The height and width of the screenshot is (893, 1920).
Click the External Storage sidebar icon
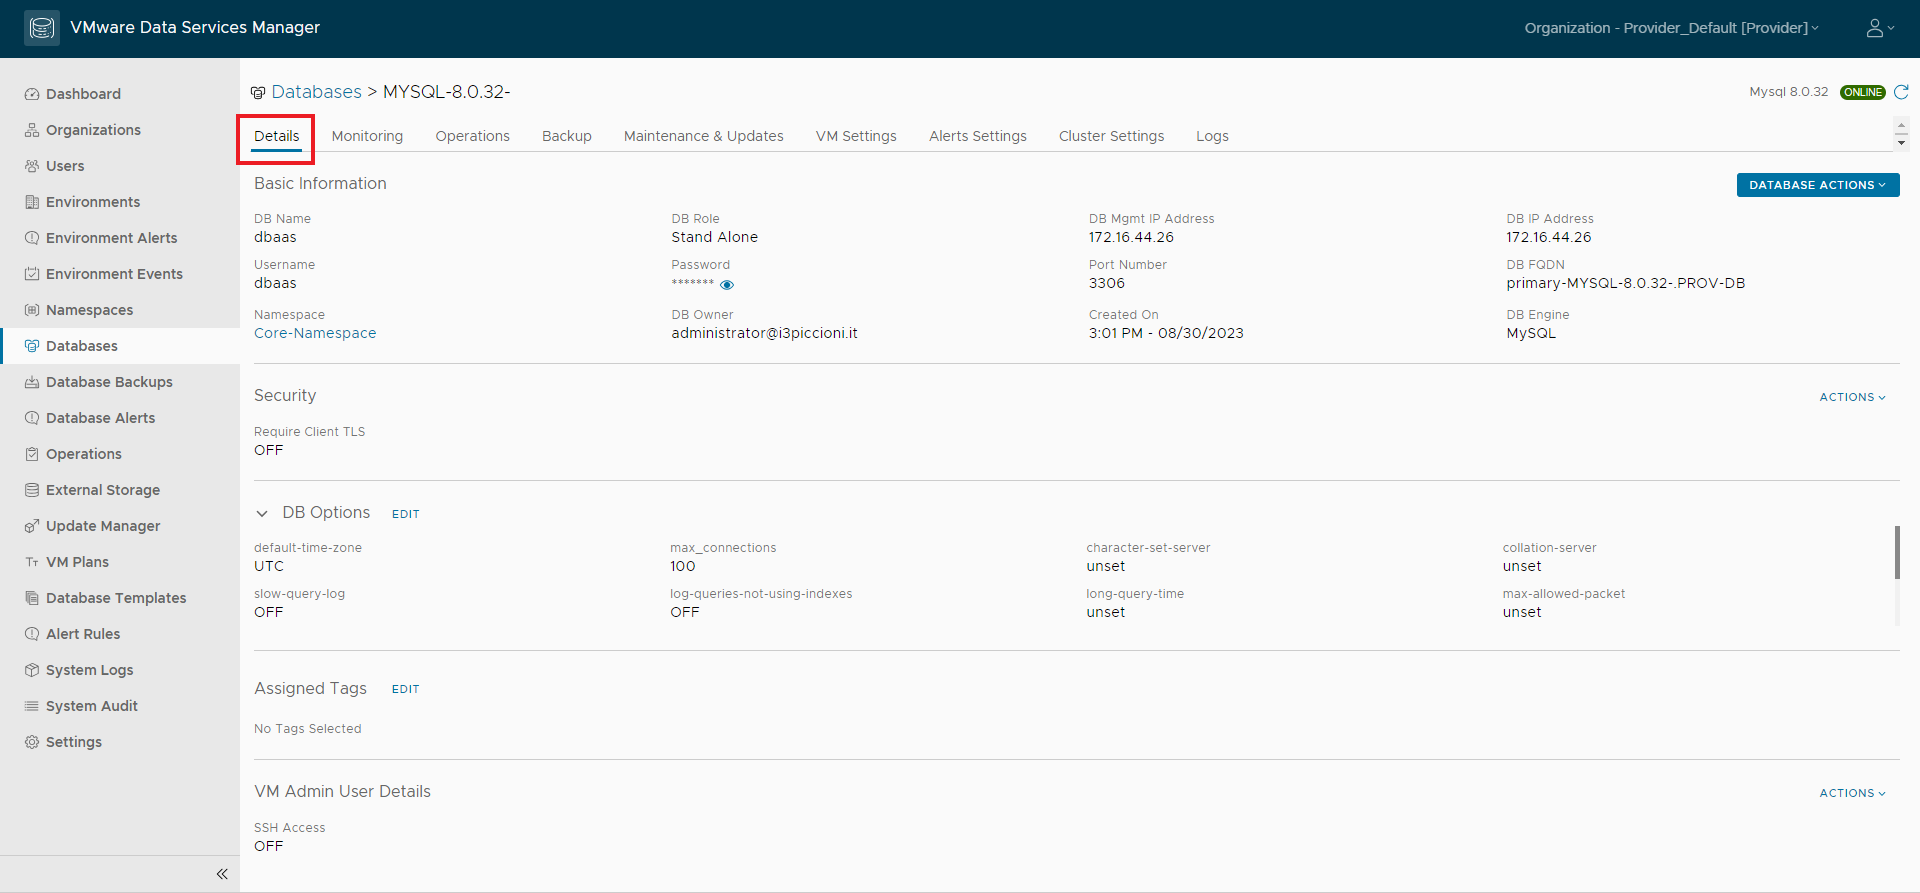click(32, 490)
